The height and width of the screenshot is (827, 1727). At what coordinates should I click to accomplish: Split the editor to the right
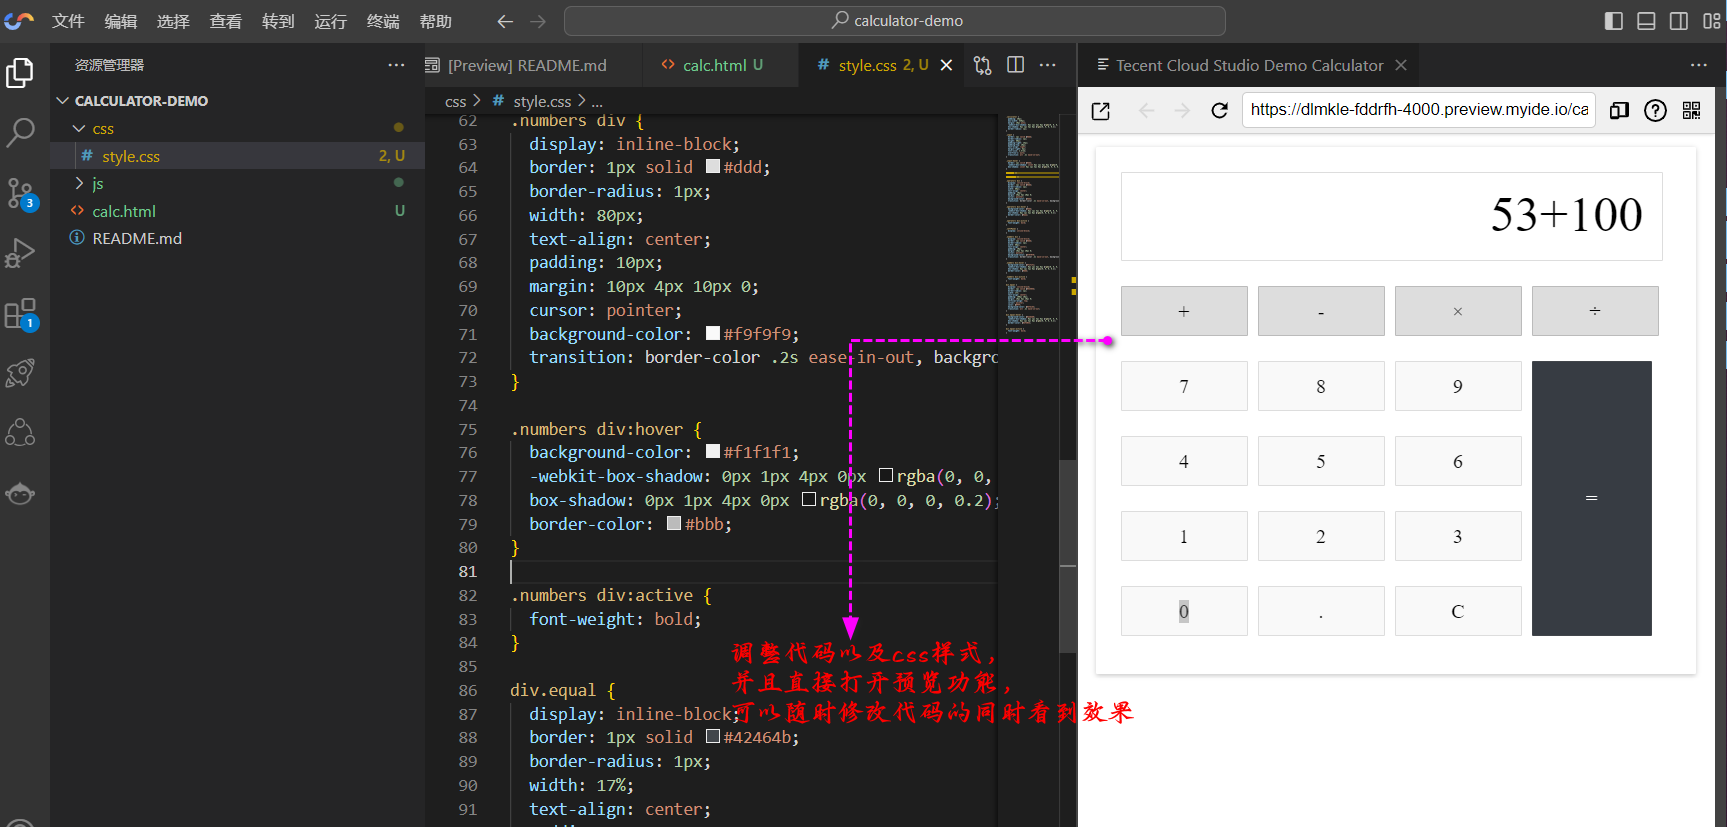tap(1015, 65)
